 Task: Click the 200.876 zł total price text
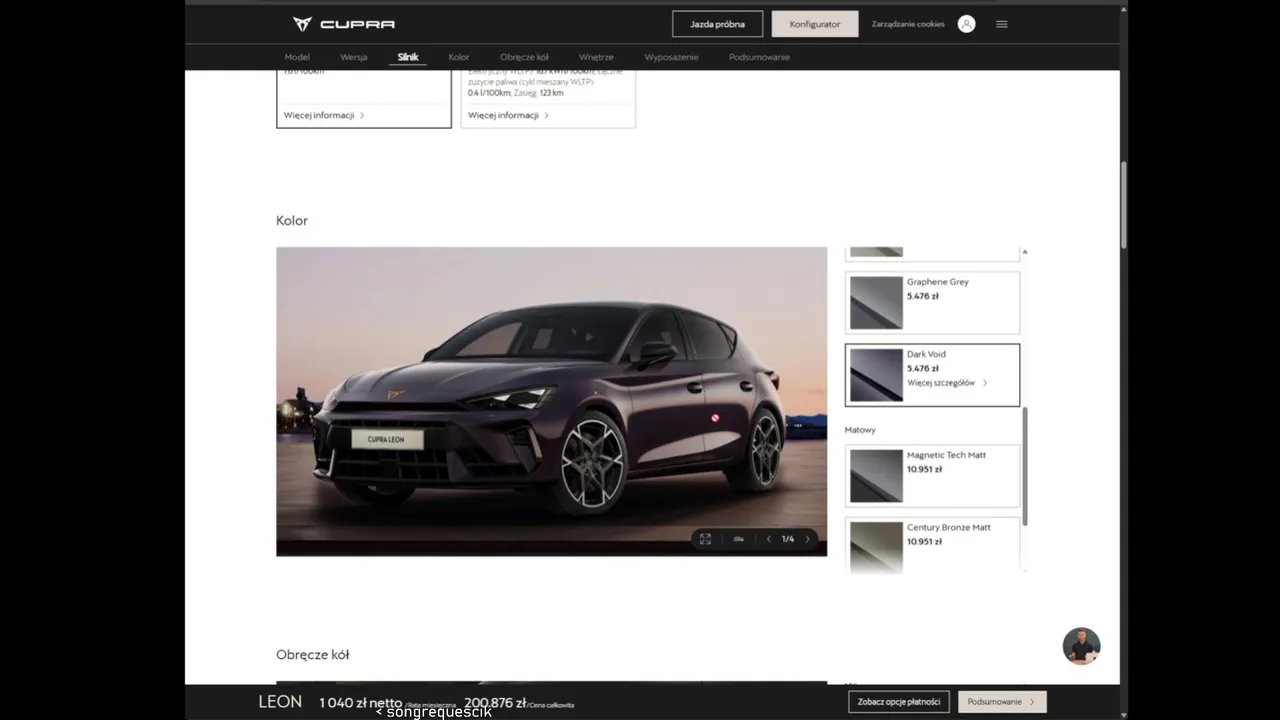(495, 703)
